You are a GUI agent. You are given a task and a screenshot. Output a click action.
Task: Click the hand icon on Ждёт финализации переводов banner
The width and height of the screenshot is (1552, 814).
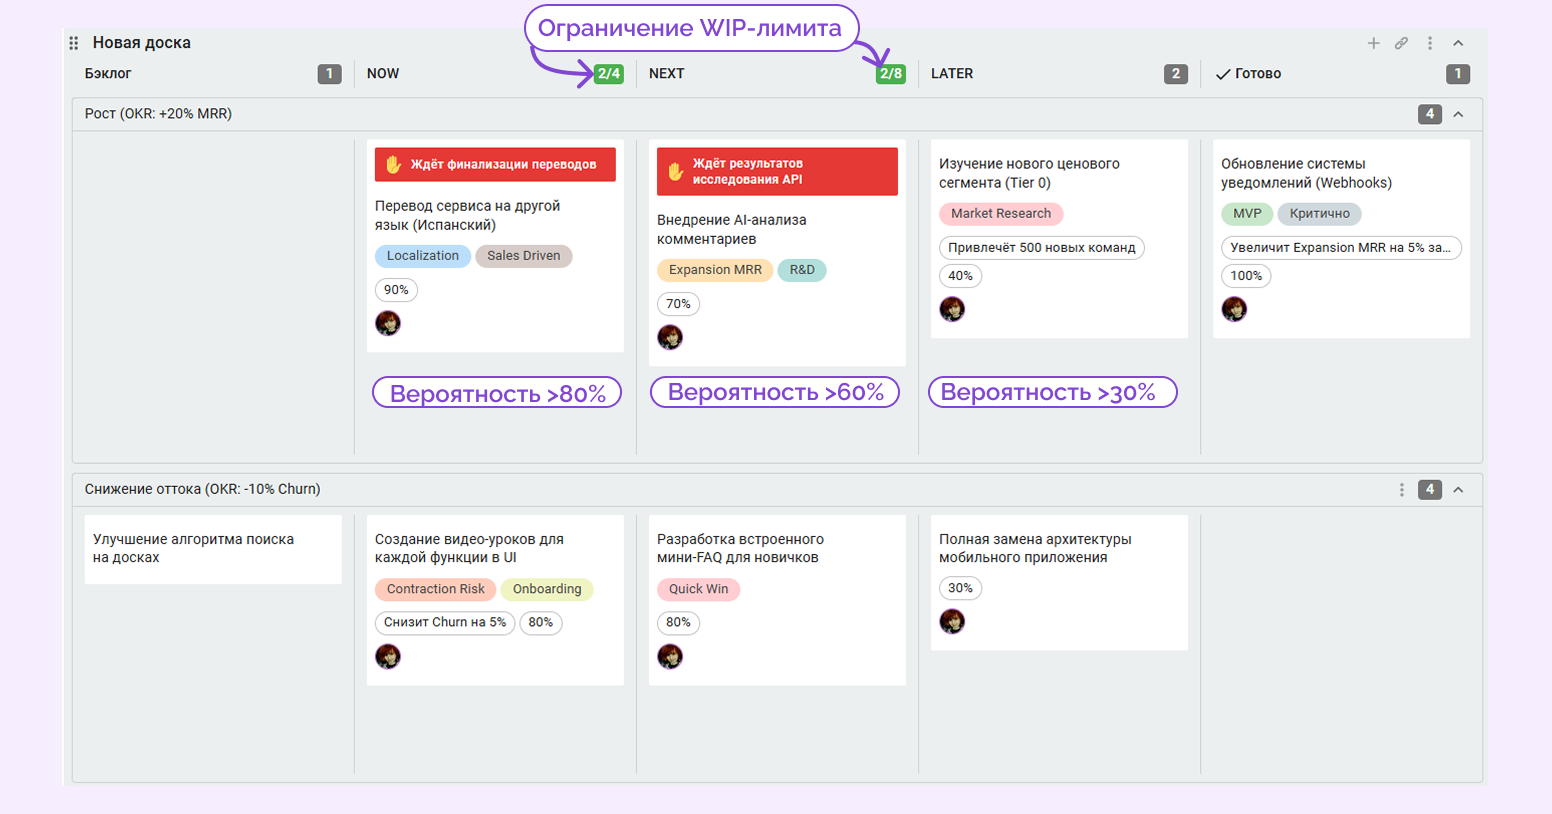(x=394, y=163)
